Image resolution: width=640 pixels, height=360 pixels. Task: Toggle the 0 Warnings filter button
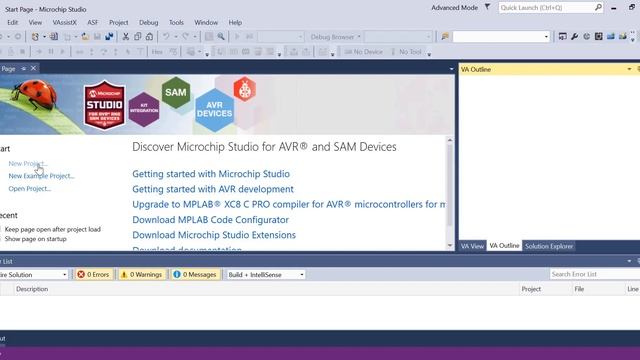(x=142, y=275)
